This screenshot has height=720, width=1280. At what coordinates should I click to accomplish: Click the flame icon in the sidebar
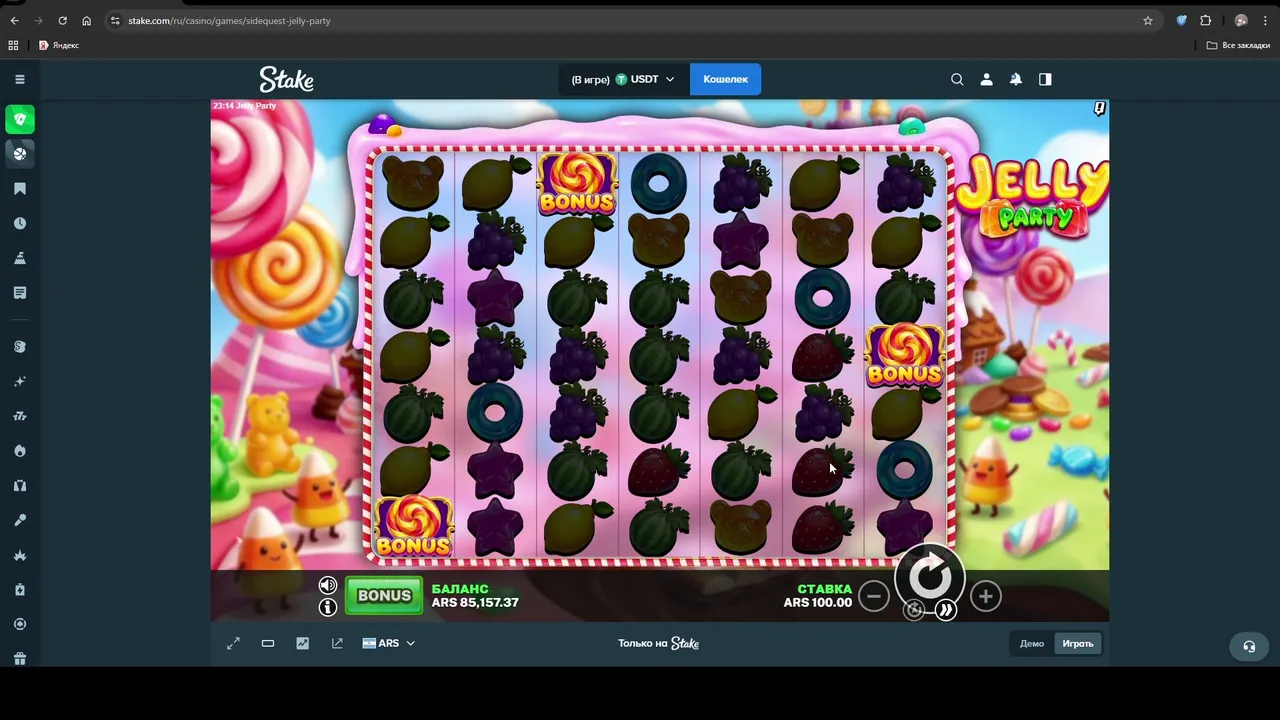click(20, 451)
